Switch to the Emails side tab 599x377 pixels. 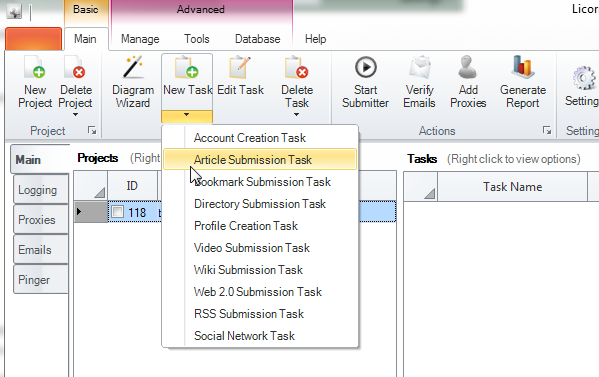(x=40, y=250)
